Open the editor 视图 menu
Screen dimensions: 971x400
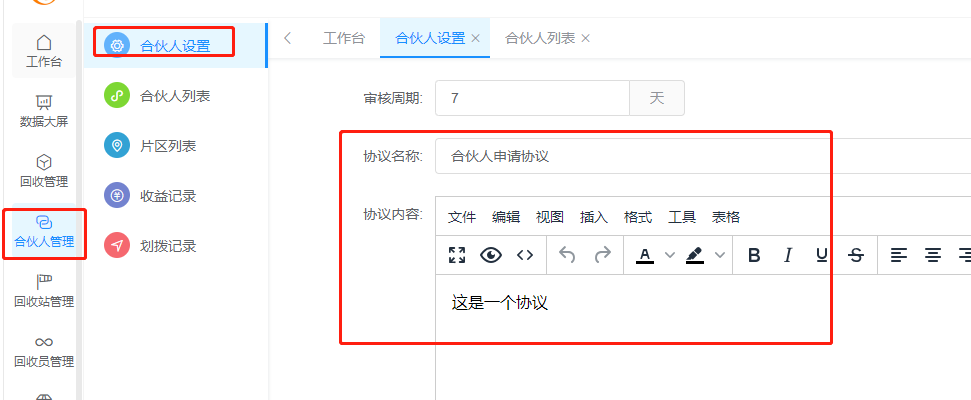tap(550, 217)
